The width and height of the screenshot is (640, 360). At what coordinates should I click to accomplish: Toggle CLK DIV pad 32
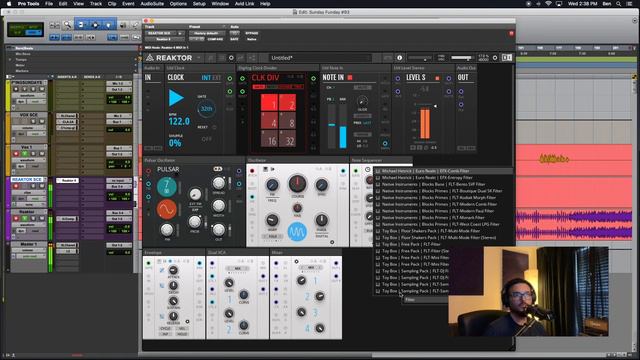(x=287, y=138)
